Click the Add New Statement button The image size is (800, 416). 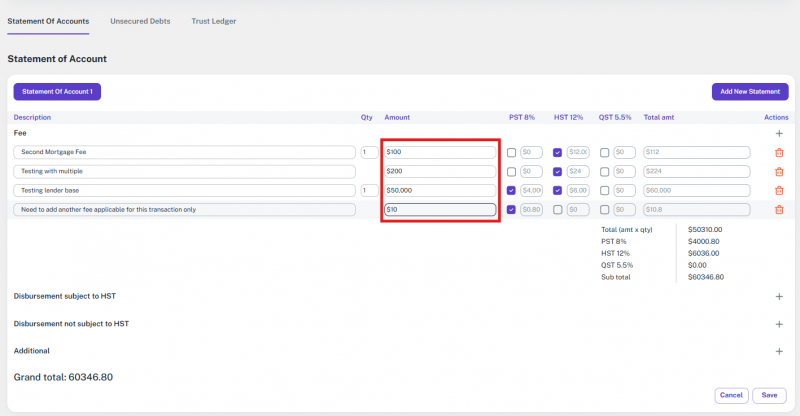tap(750, 92)
